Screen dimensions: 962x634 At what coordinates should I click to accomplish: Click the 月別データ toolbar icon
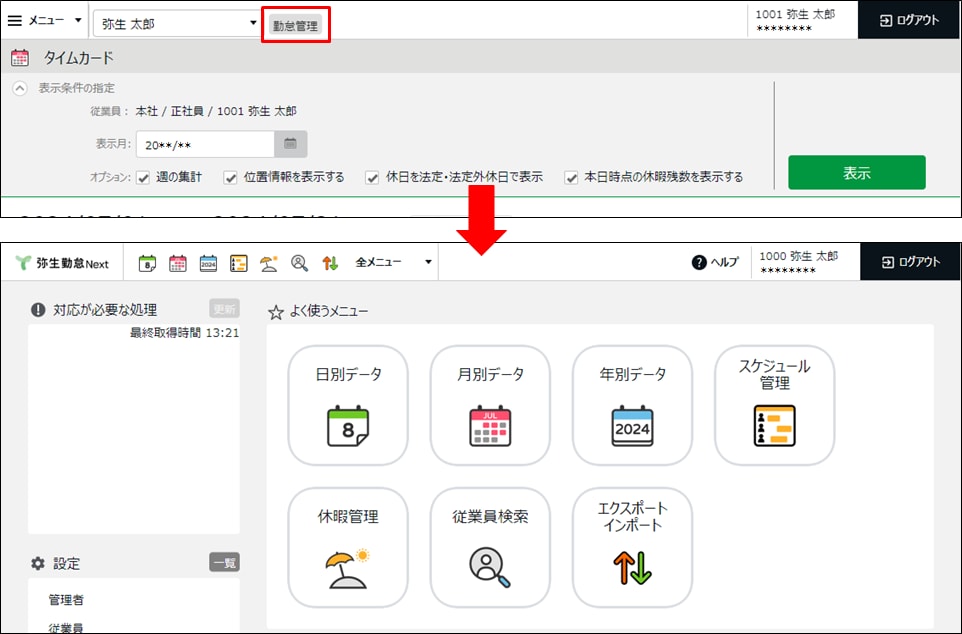pyautogui.click(x=178, y=263)
